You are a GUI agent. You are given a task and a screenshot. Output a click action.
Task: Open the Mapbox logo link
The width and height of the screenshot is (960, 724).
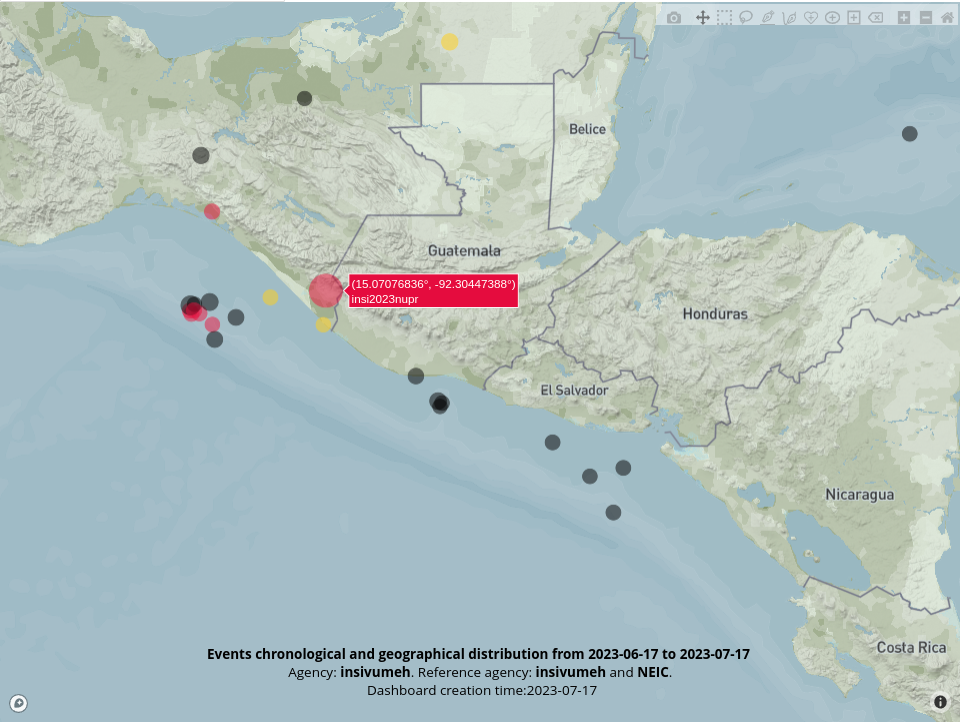(x=18, y=703)
